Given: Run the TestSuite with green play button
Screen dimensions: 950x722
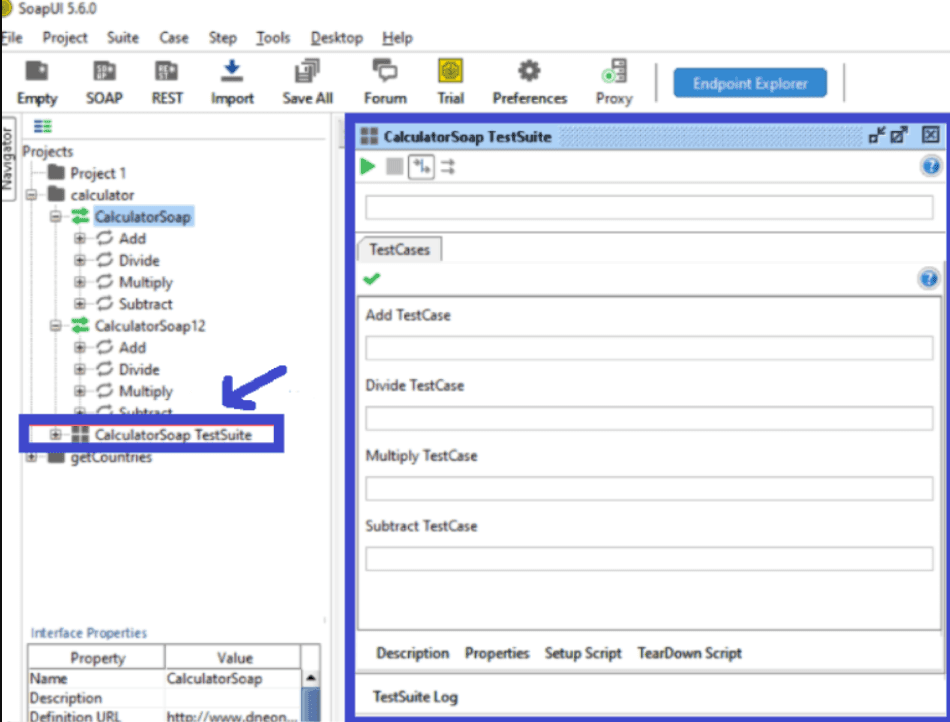Looking at the screenshot, I should (x=368, y=167).
